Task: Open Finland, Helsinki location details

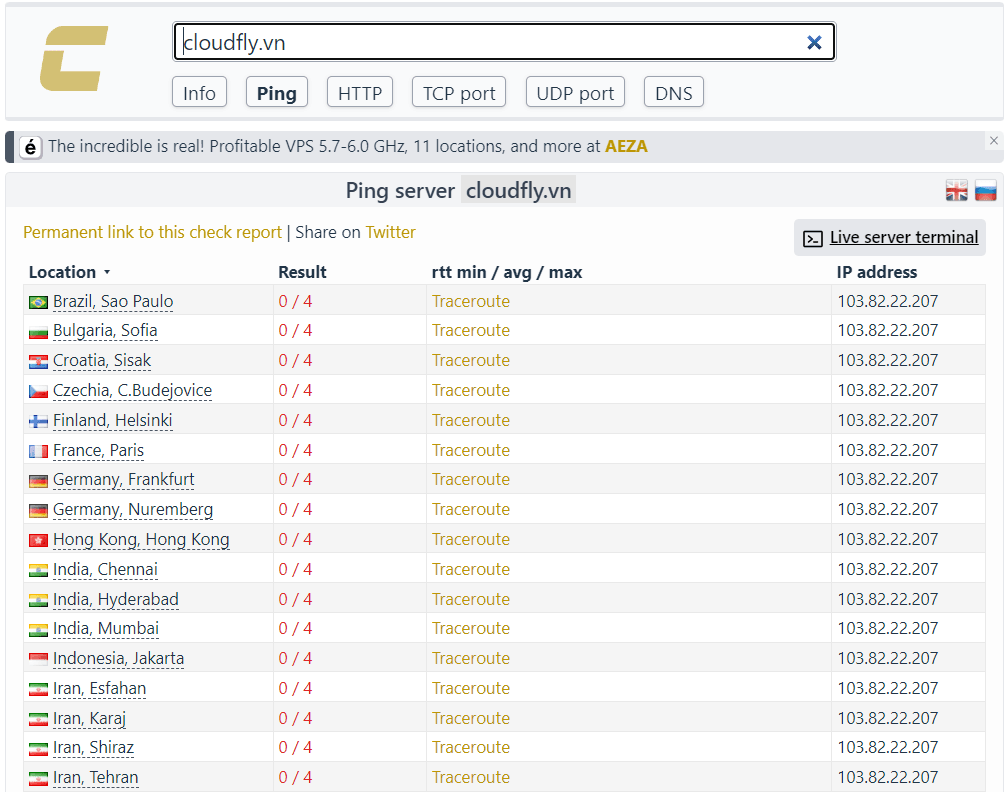Action: (x=112, y=420)
